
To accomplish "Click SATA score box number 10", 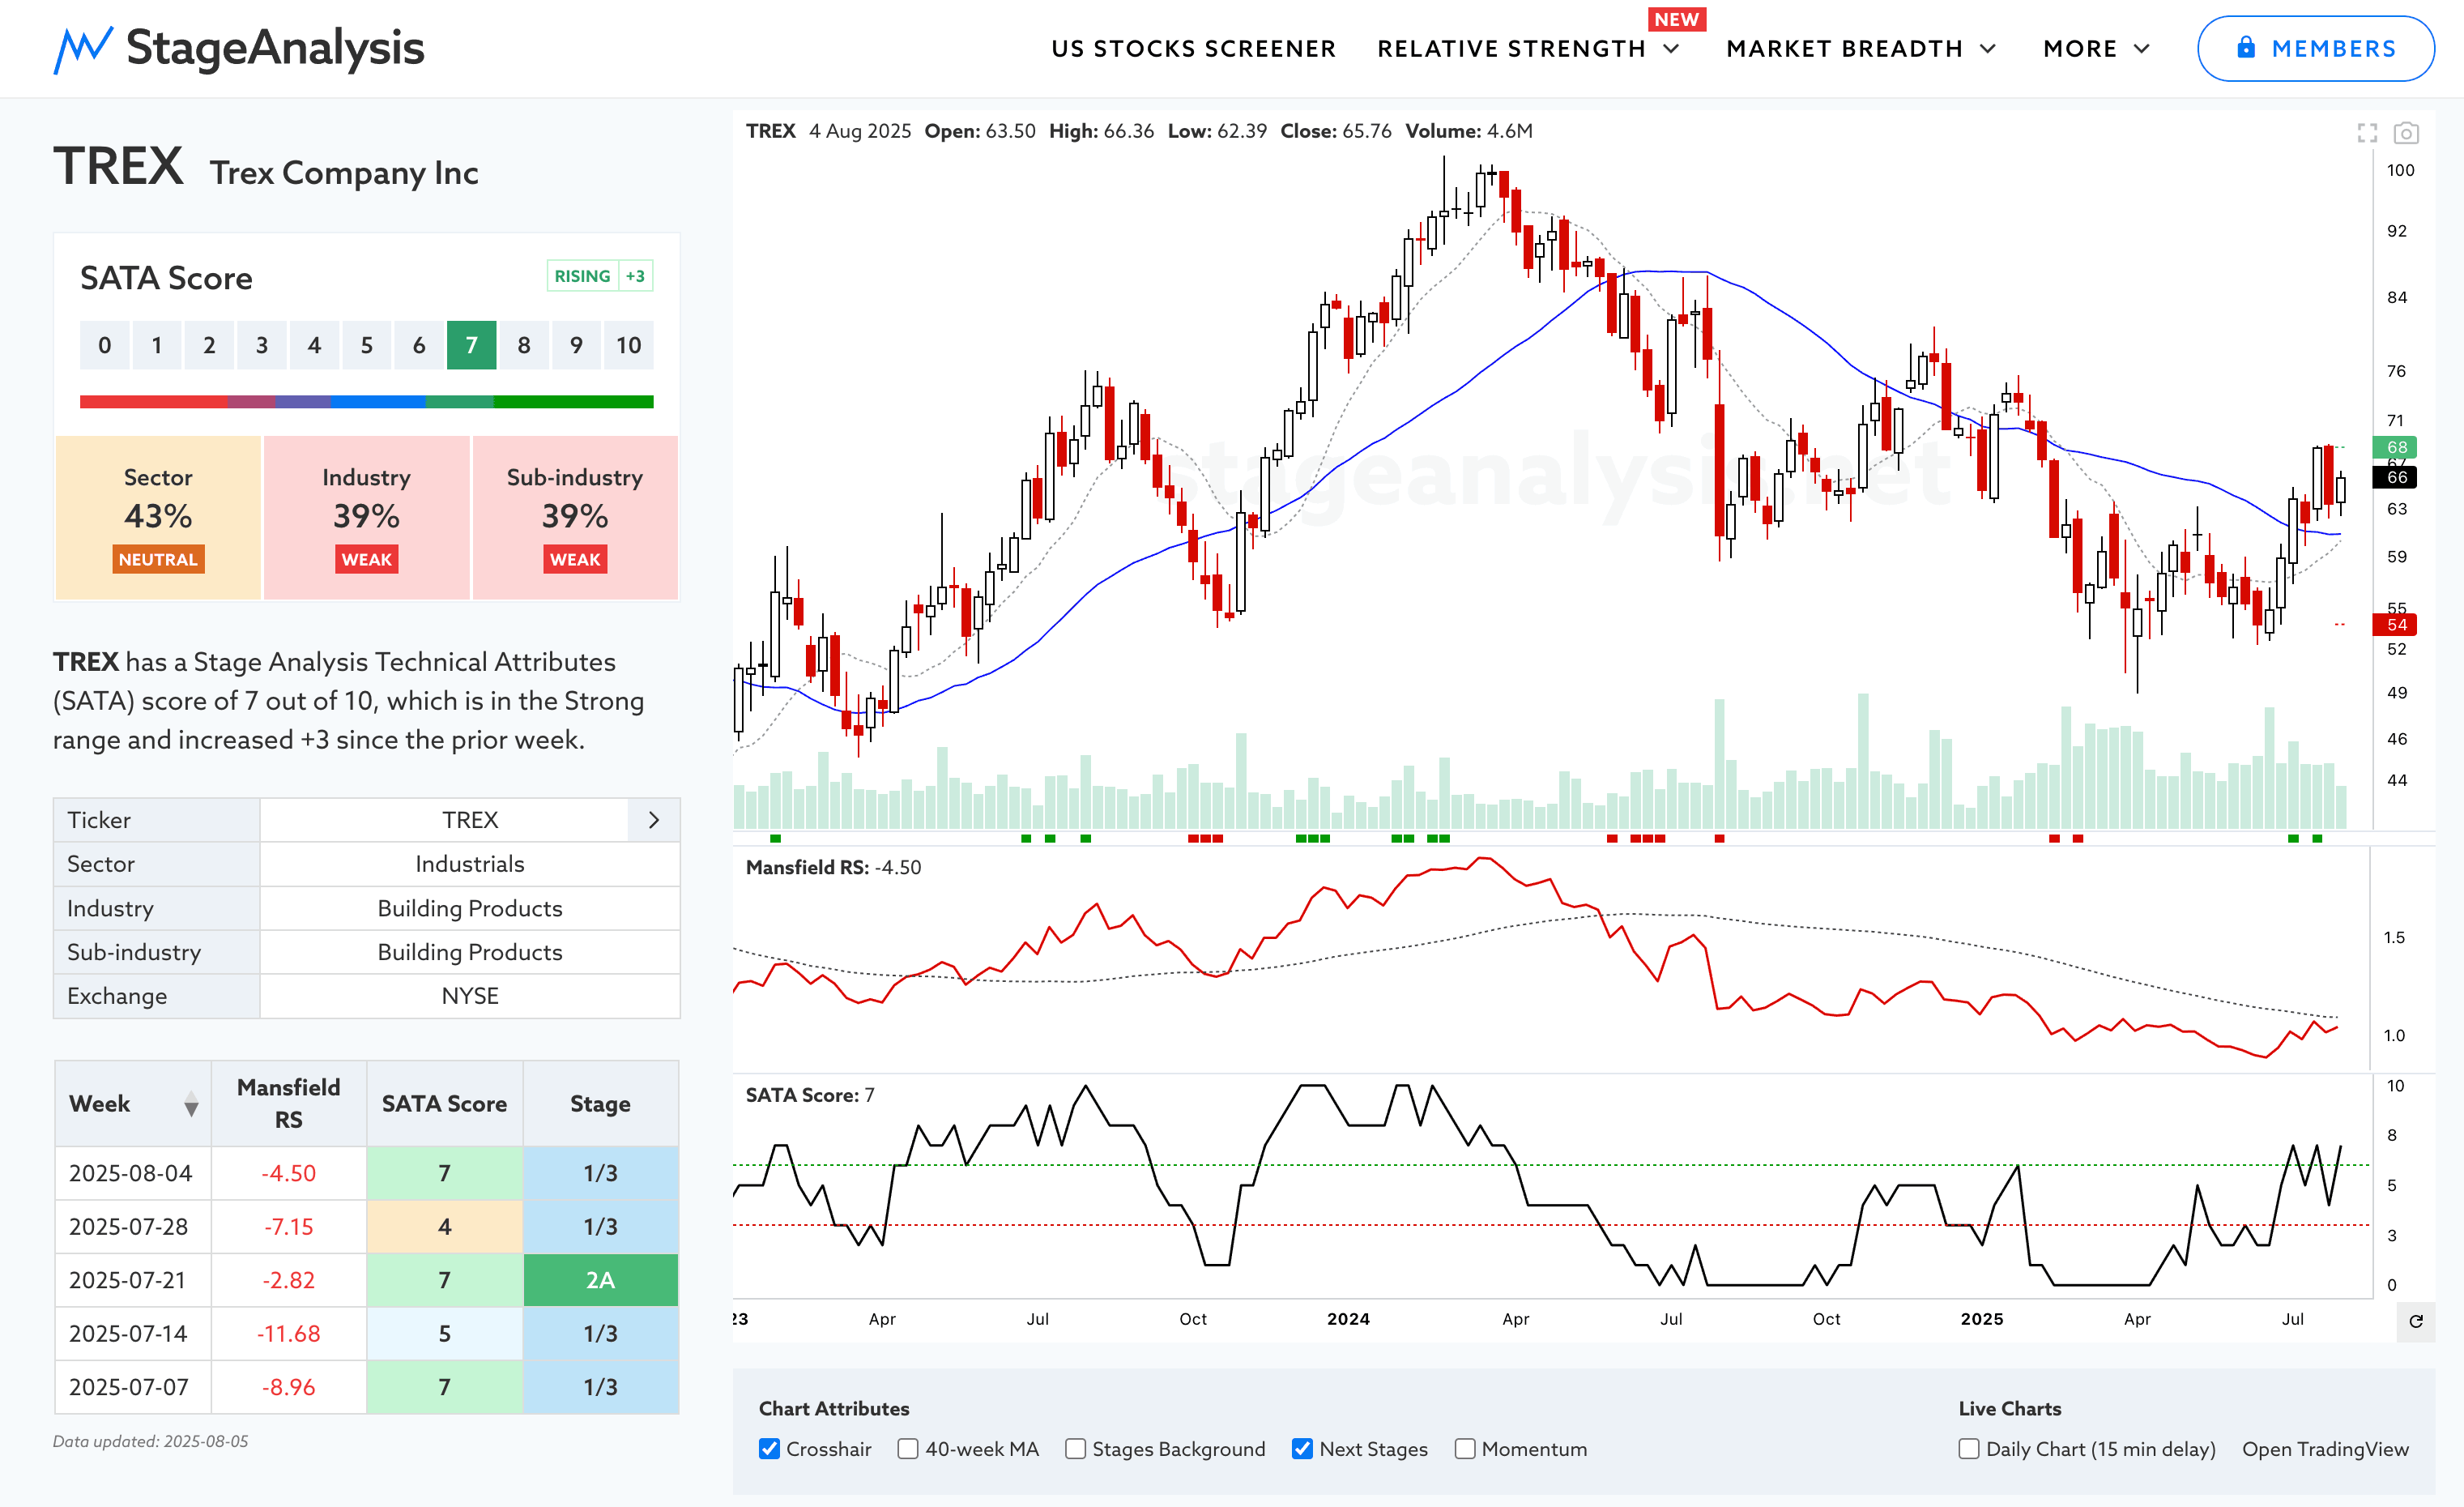I will (x=628, y=346).
